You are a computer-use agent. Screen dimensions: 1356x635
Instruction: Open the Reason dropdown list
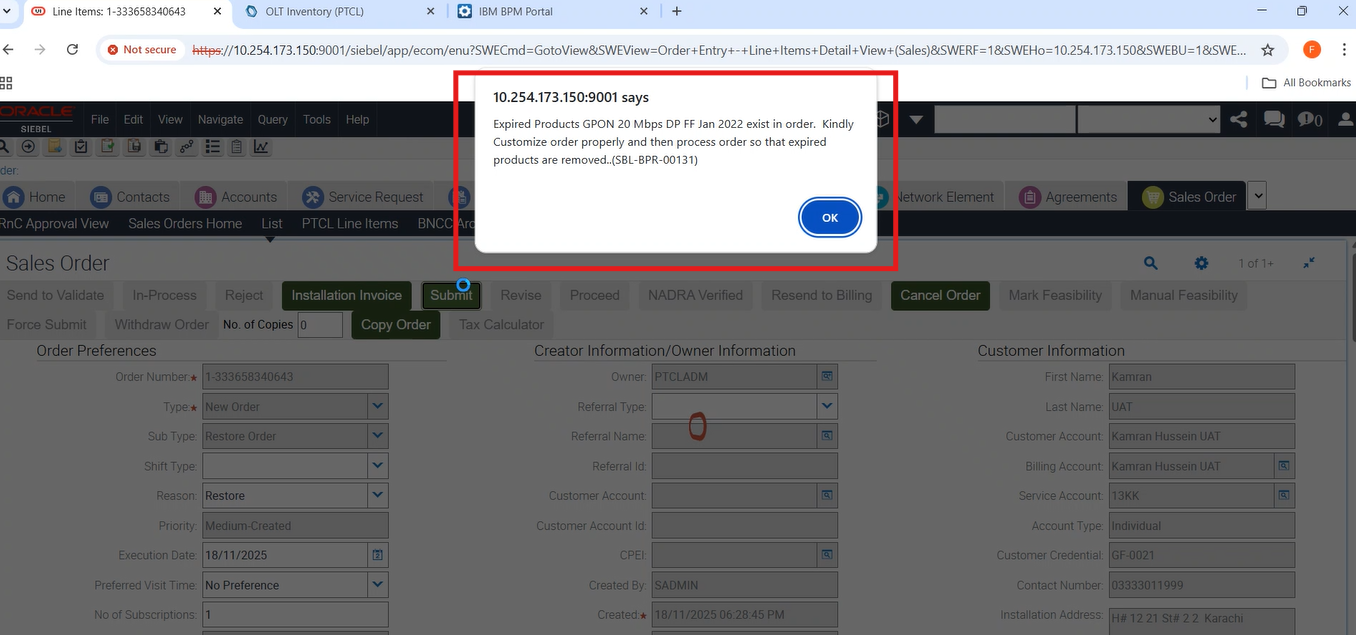pyautogui.click(x=377, y=495)
